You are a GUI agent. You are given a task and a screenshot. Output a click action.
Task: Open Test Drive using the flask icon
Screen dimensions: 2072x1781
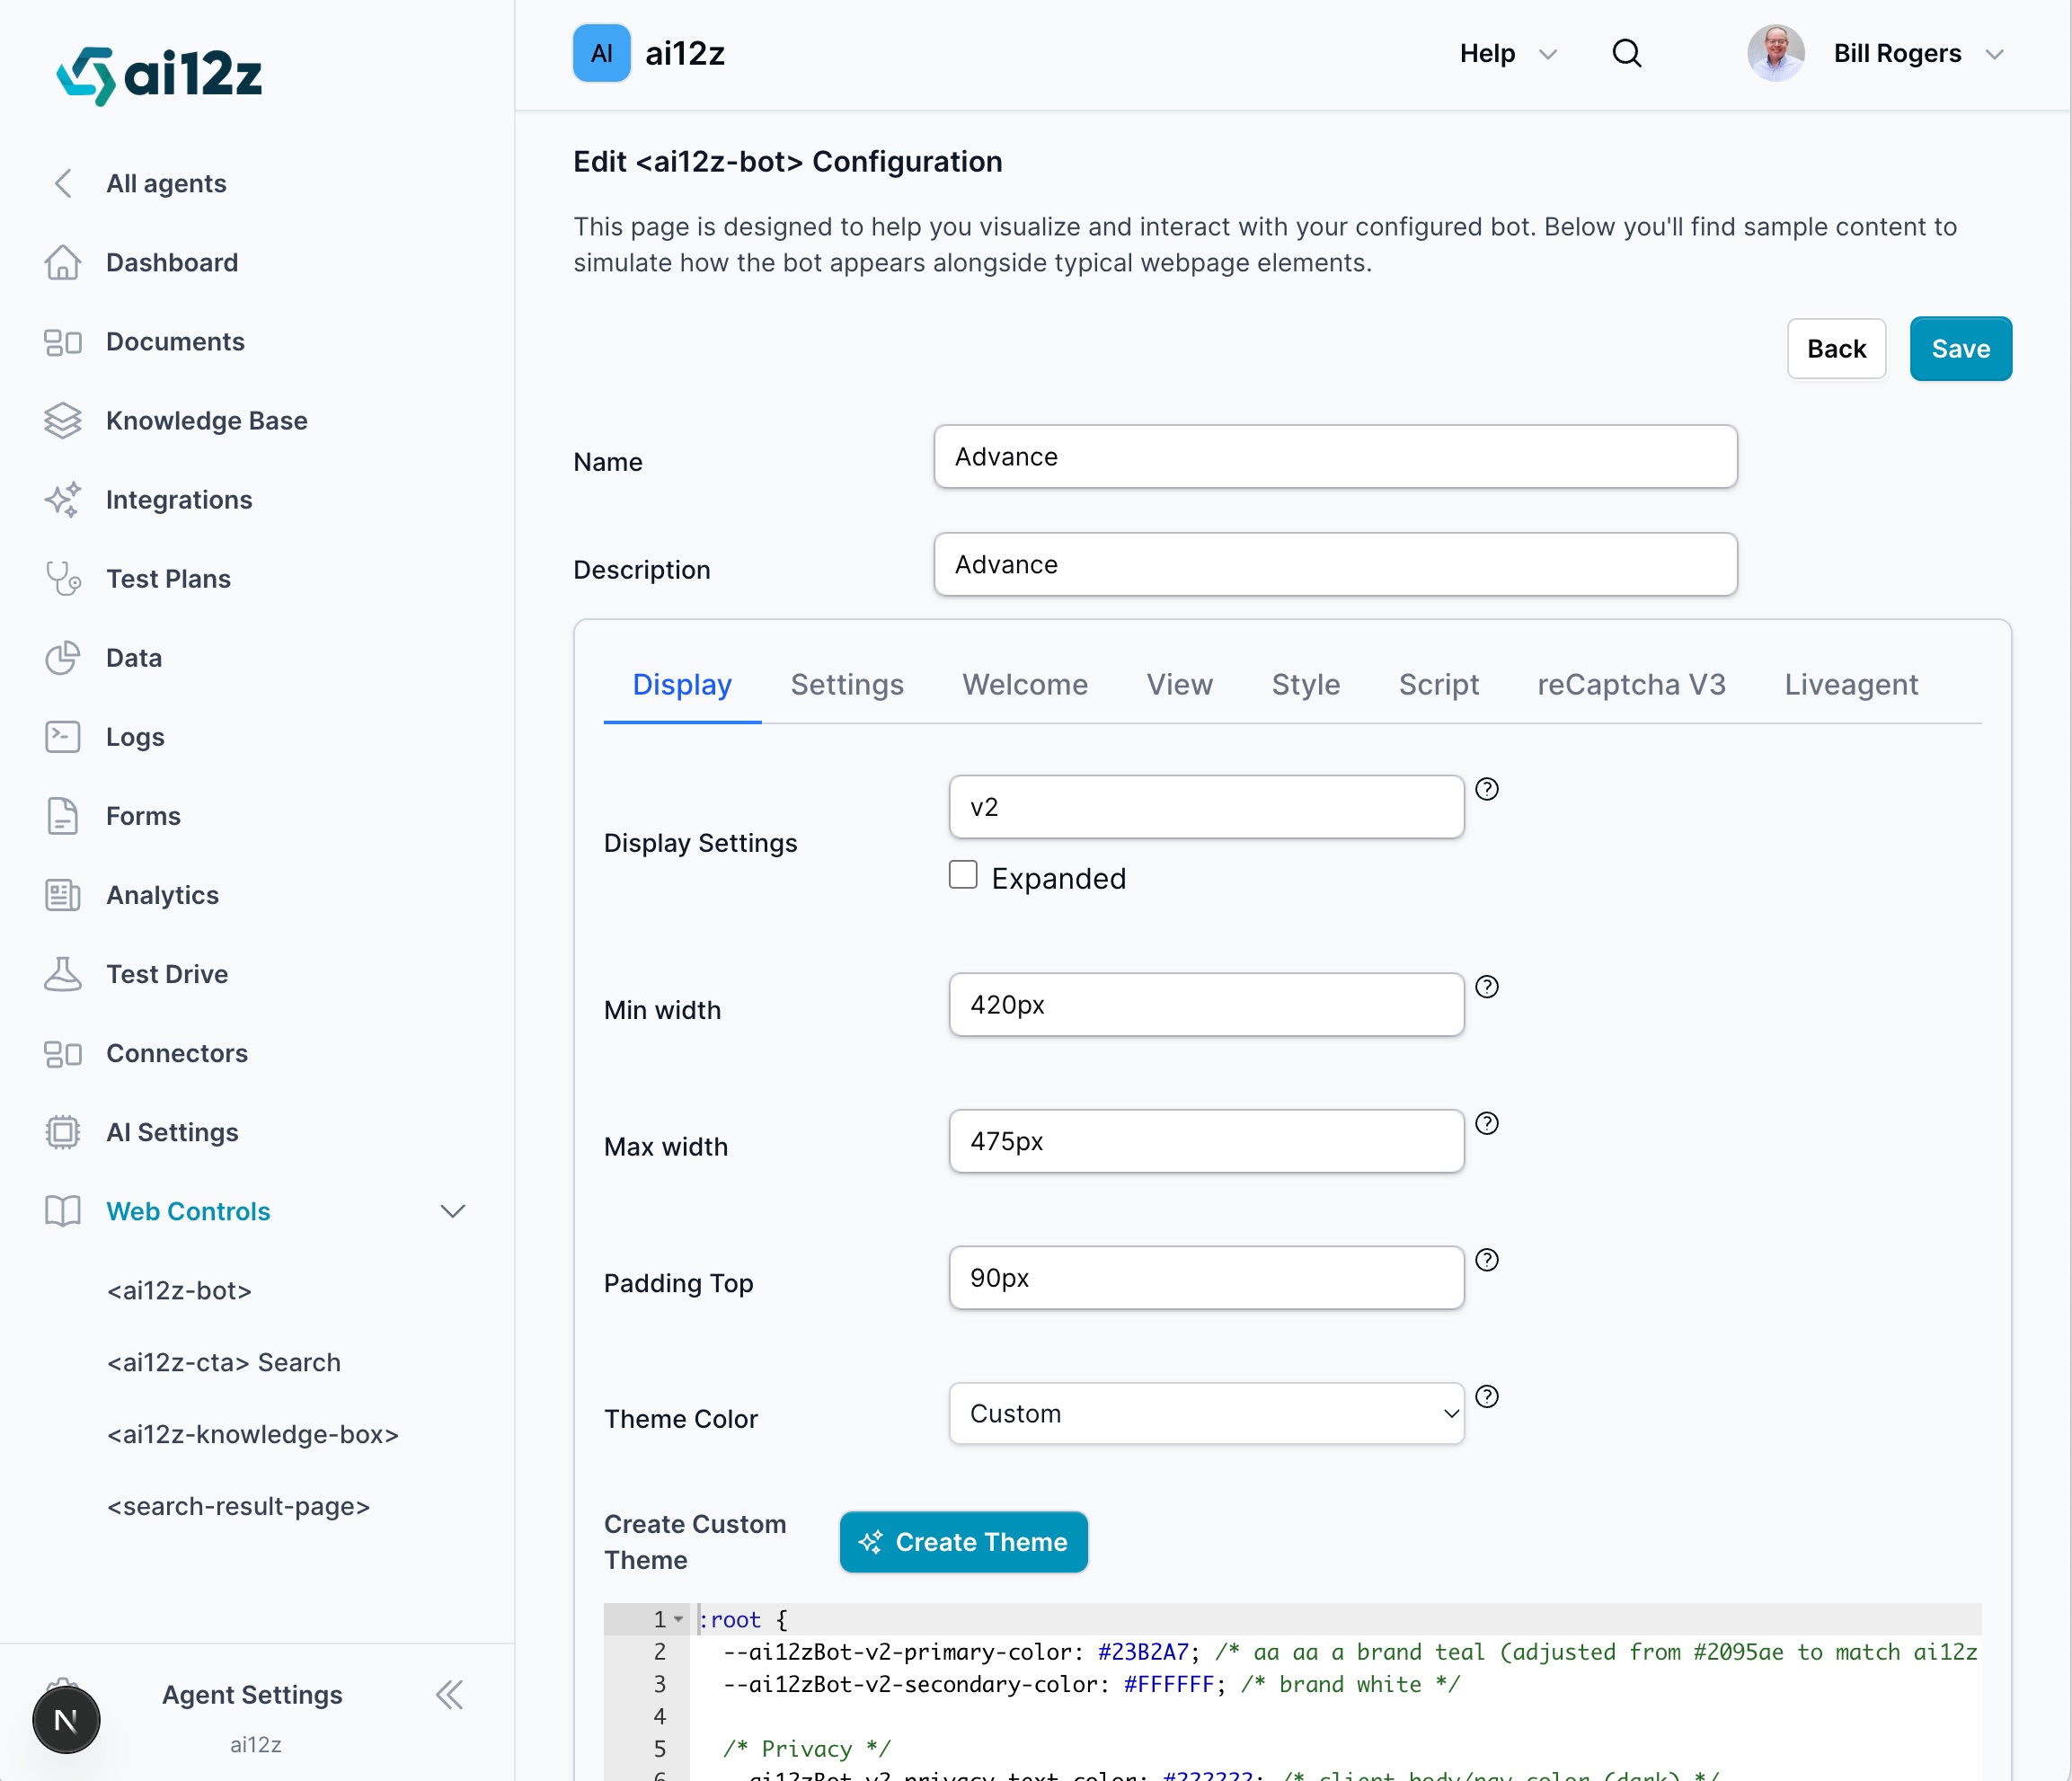coord(64,973)
